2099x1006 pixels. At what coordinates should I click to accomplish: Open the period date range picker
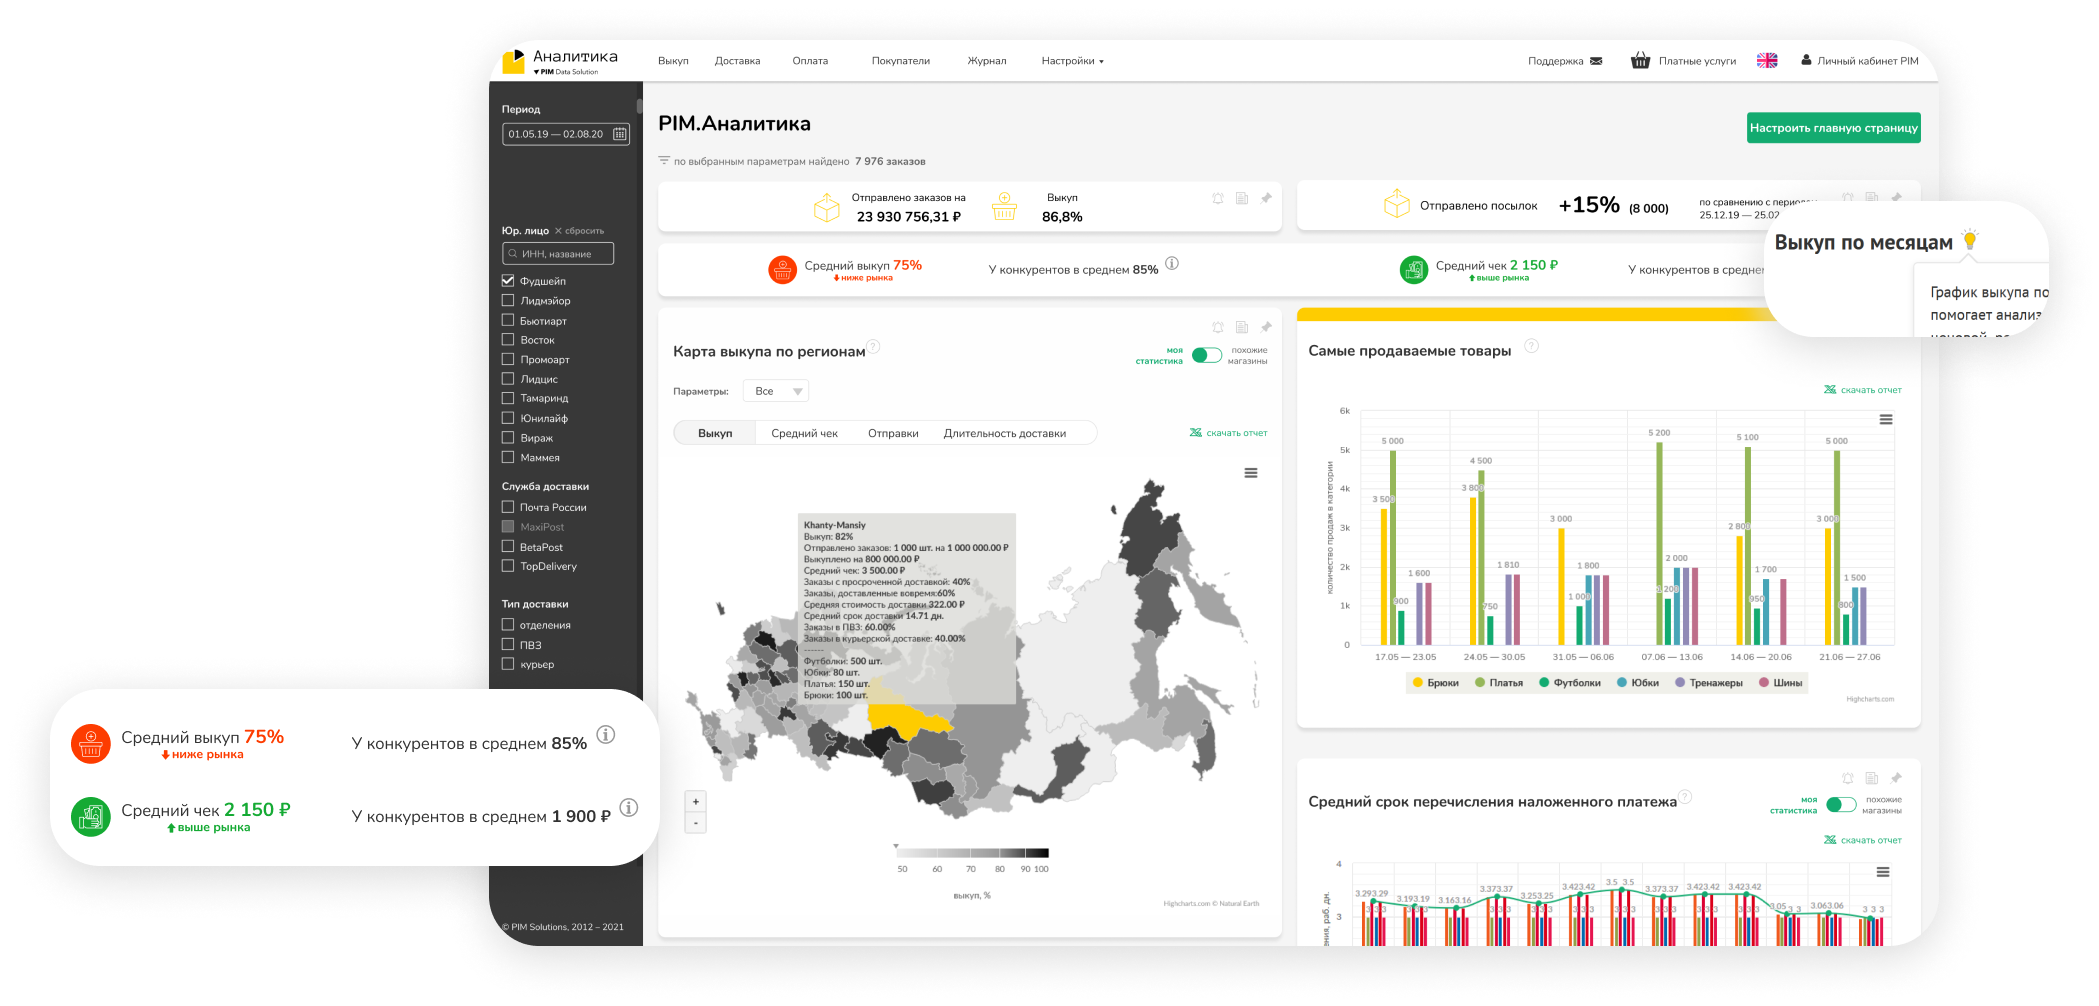tap(566, 134)
